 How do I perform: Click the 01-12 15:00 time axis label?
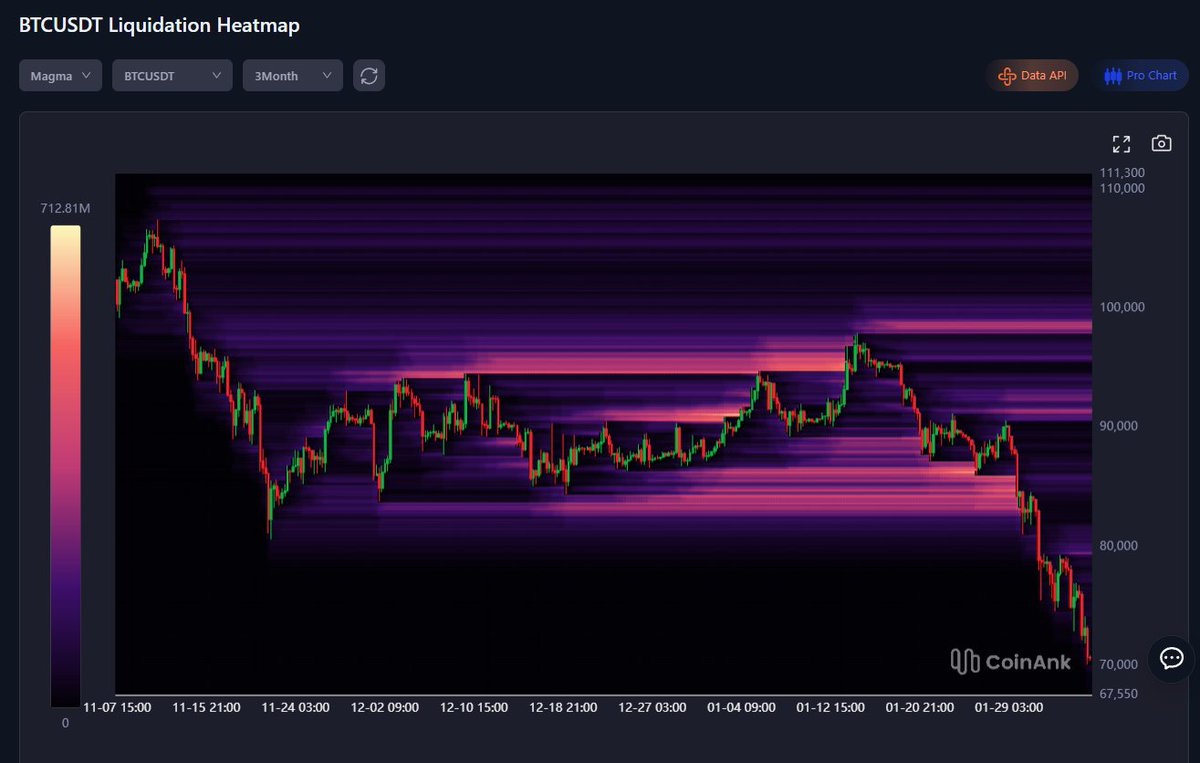(830, 708)
